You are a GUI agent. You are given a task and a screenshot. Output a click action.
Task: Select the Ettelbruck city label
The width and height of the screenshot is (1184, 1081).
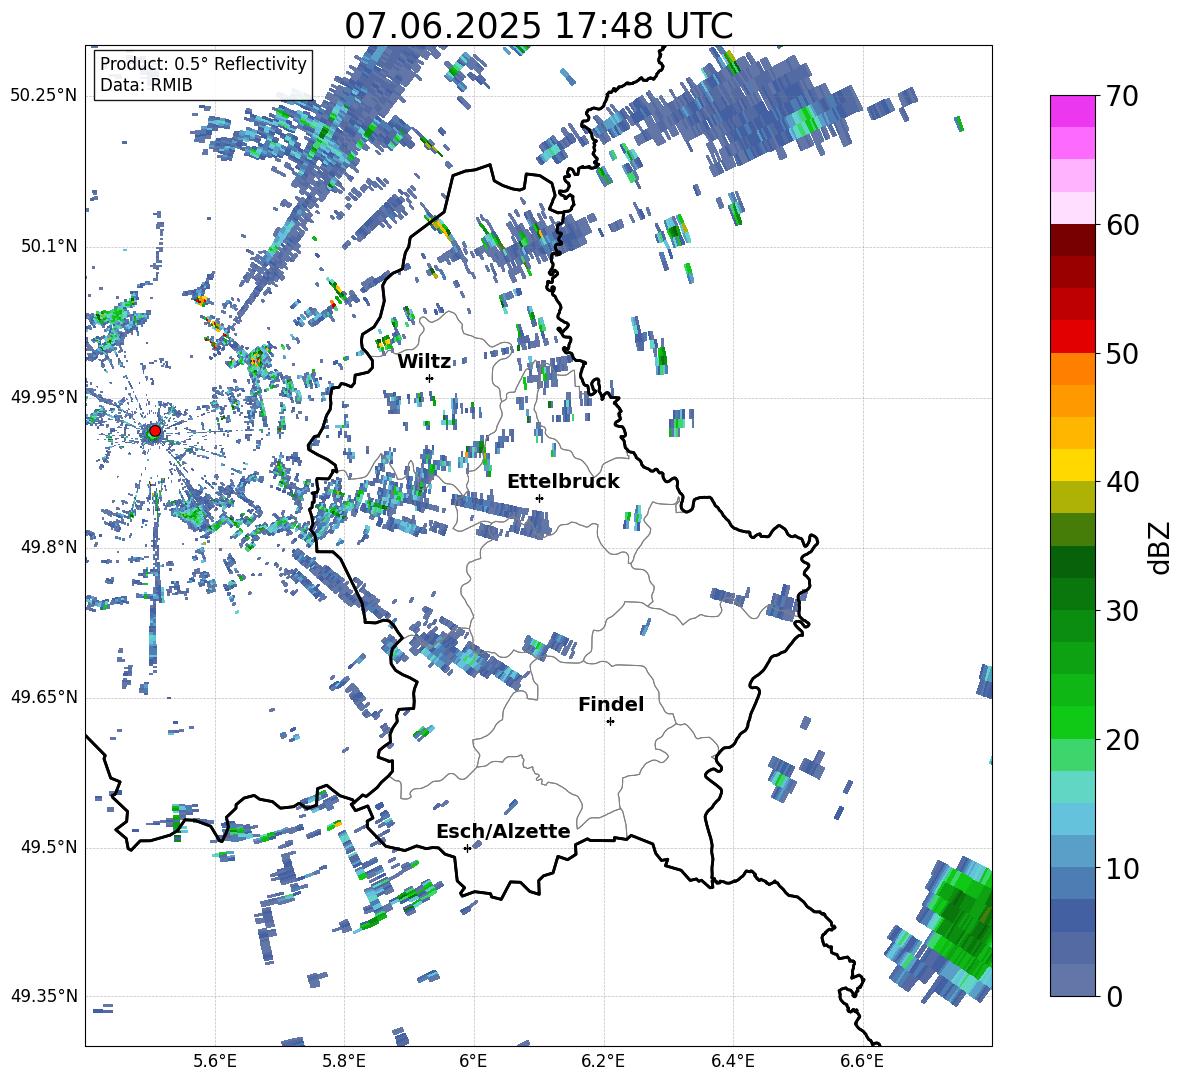click(x=563, y=482)
